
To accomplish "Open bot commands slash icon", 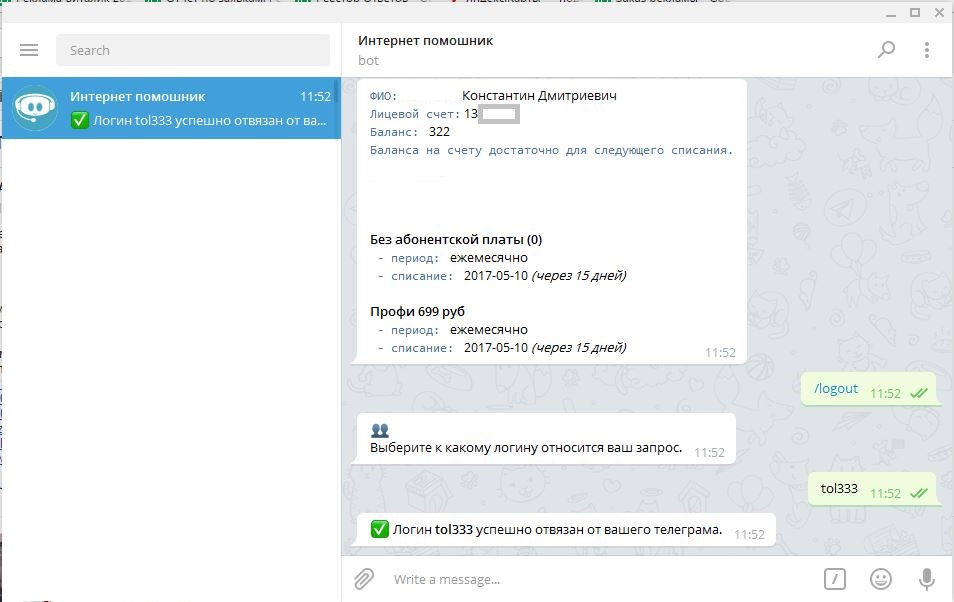I will point(835,579).
